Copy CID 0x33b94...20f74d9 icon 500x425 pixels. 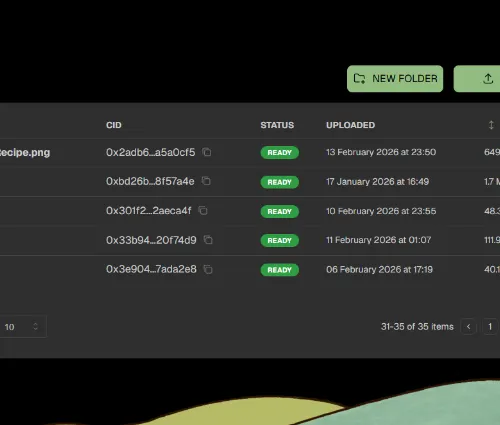pyautogui.click(x=208, y=240)
